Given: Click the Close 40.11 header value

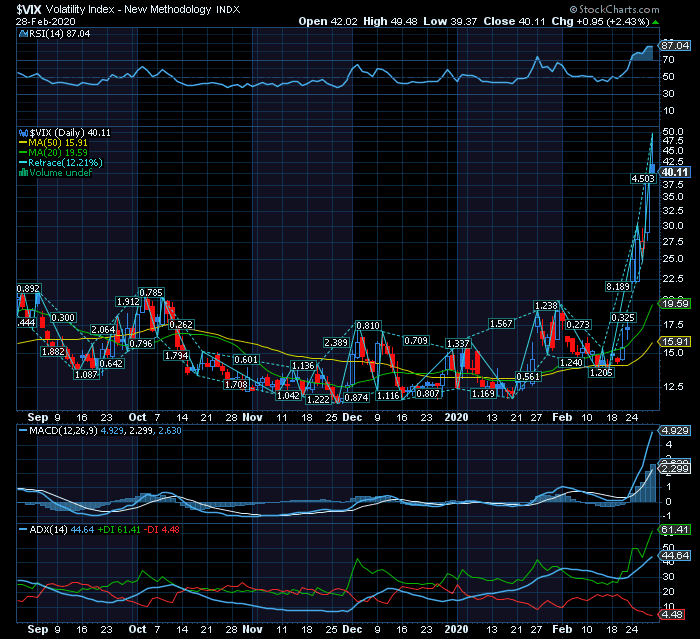Looking at the screenshot, I should coord(514,21).
